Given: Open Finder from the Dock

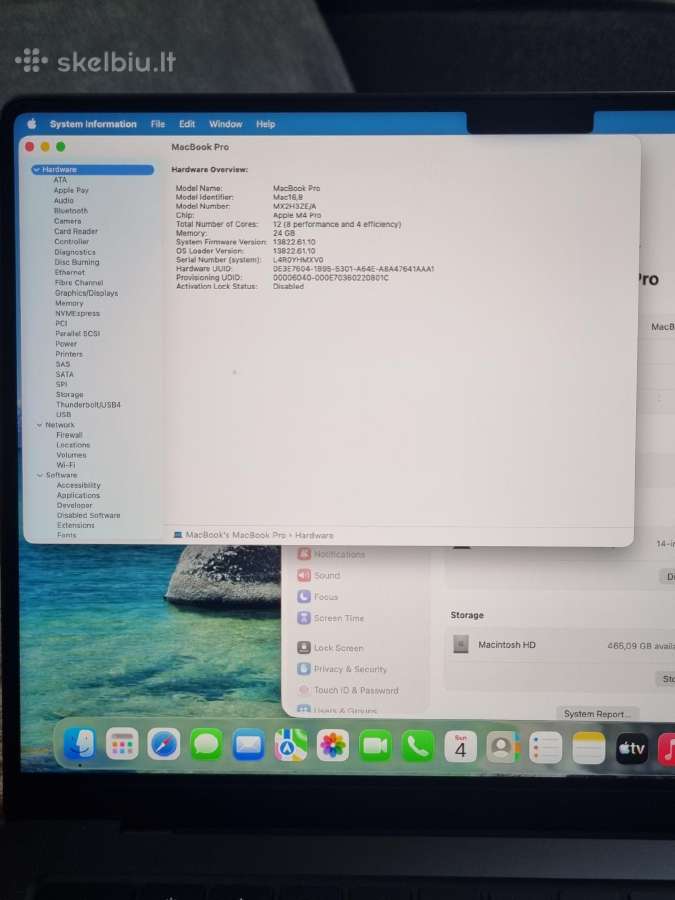Looking at the screenshot, I should coord(80,744).
